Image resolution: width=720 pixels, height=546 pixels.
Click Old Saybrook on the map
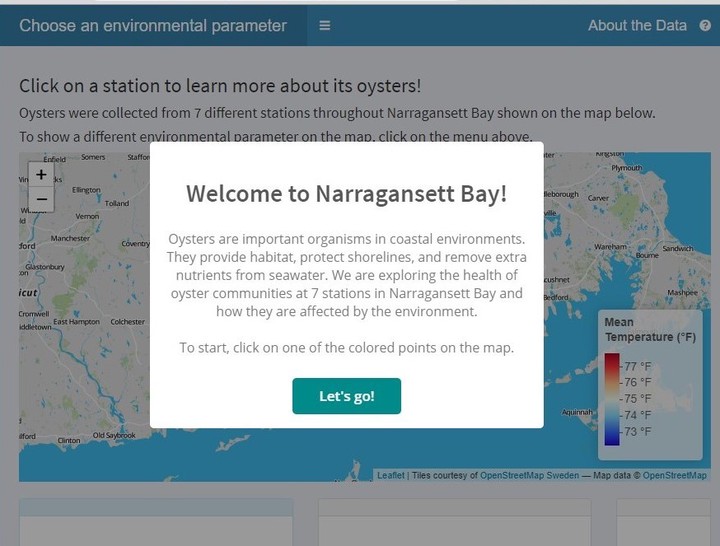coord(113,435)
